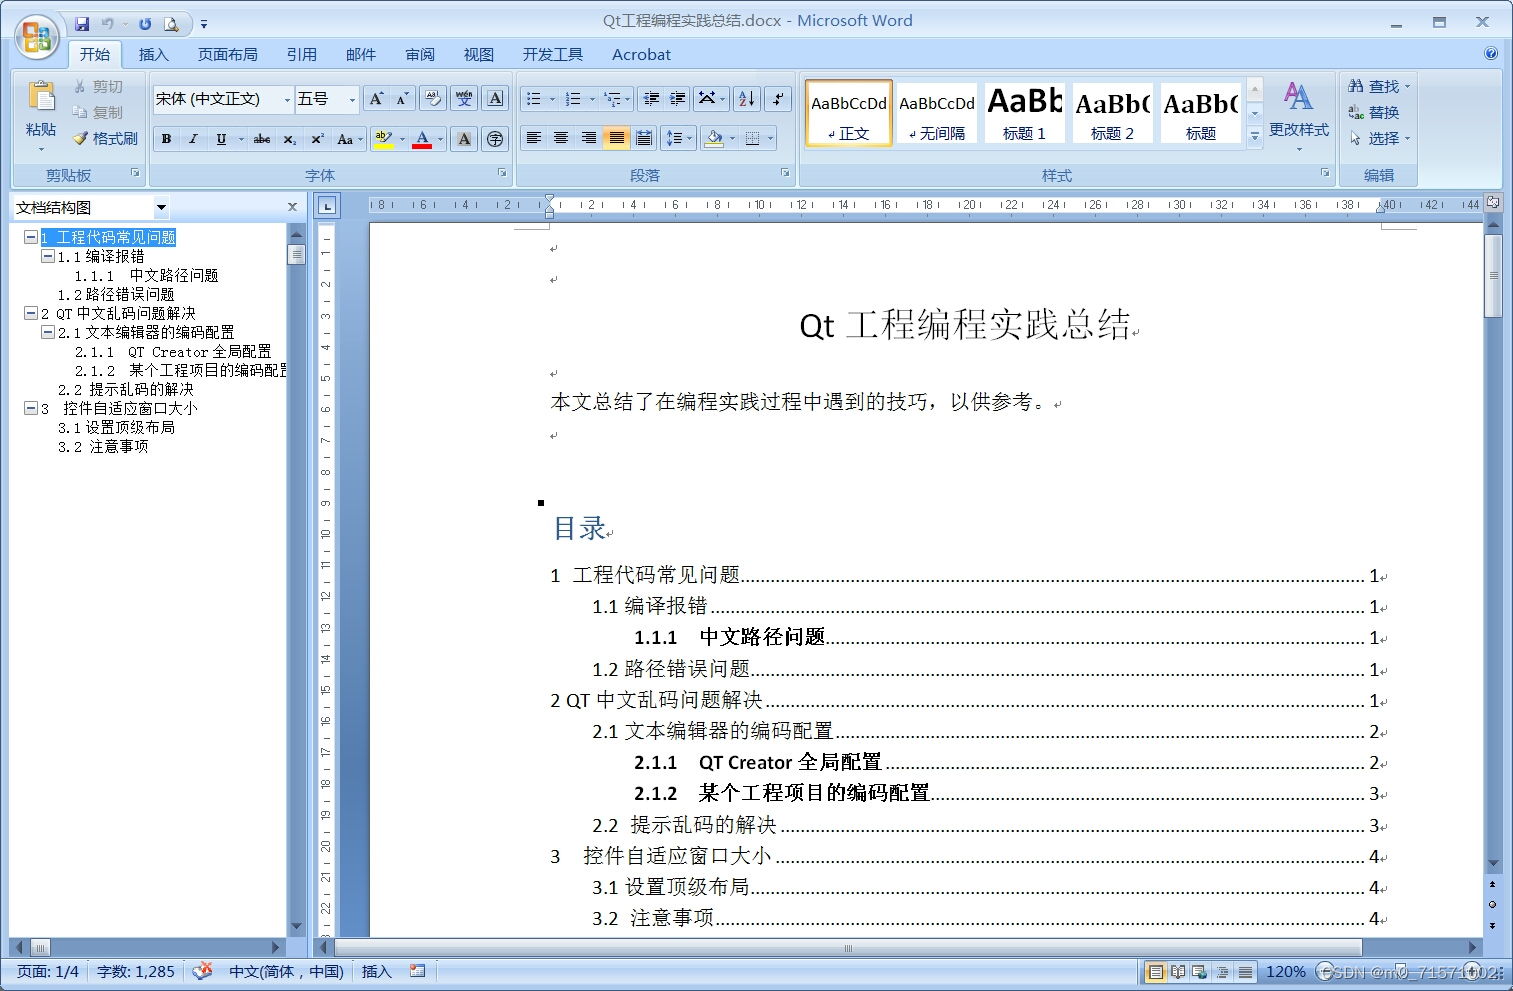This screenshot has height=991, width=1513.
Task: Toggle Italic formatting
Action: (x=193, y=139)
